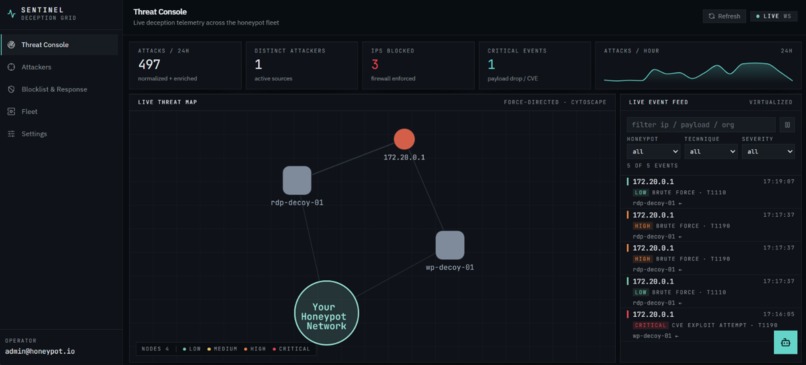Click the Blocklist & Response shield icon
The image size is (806, 365).
(11, 89)
